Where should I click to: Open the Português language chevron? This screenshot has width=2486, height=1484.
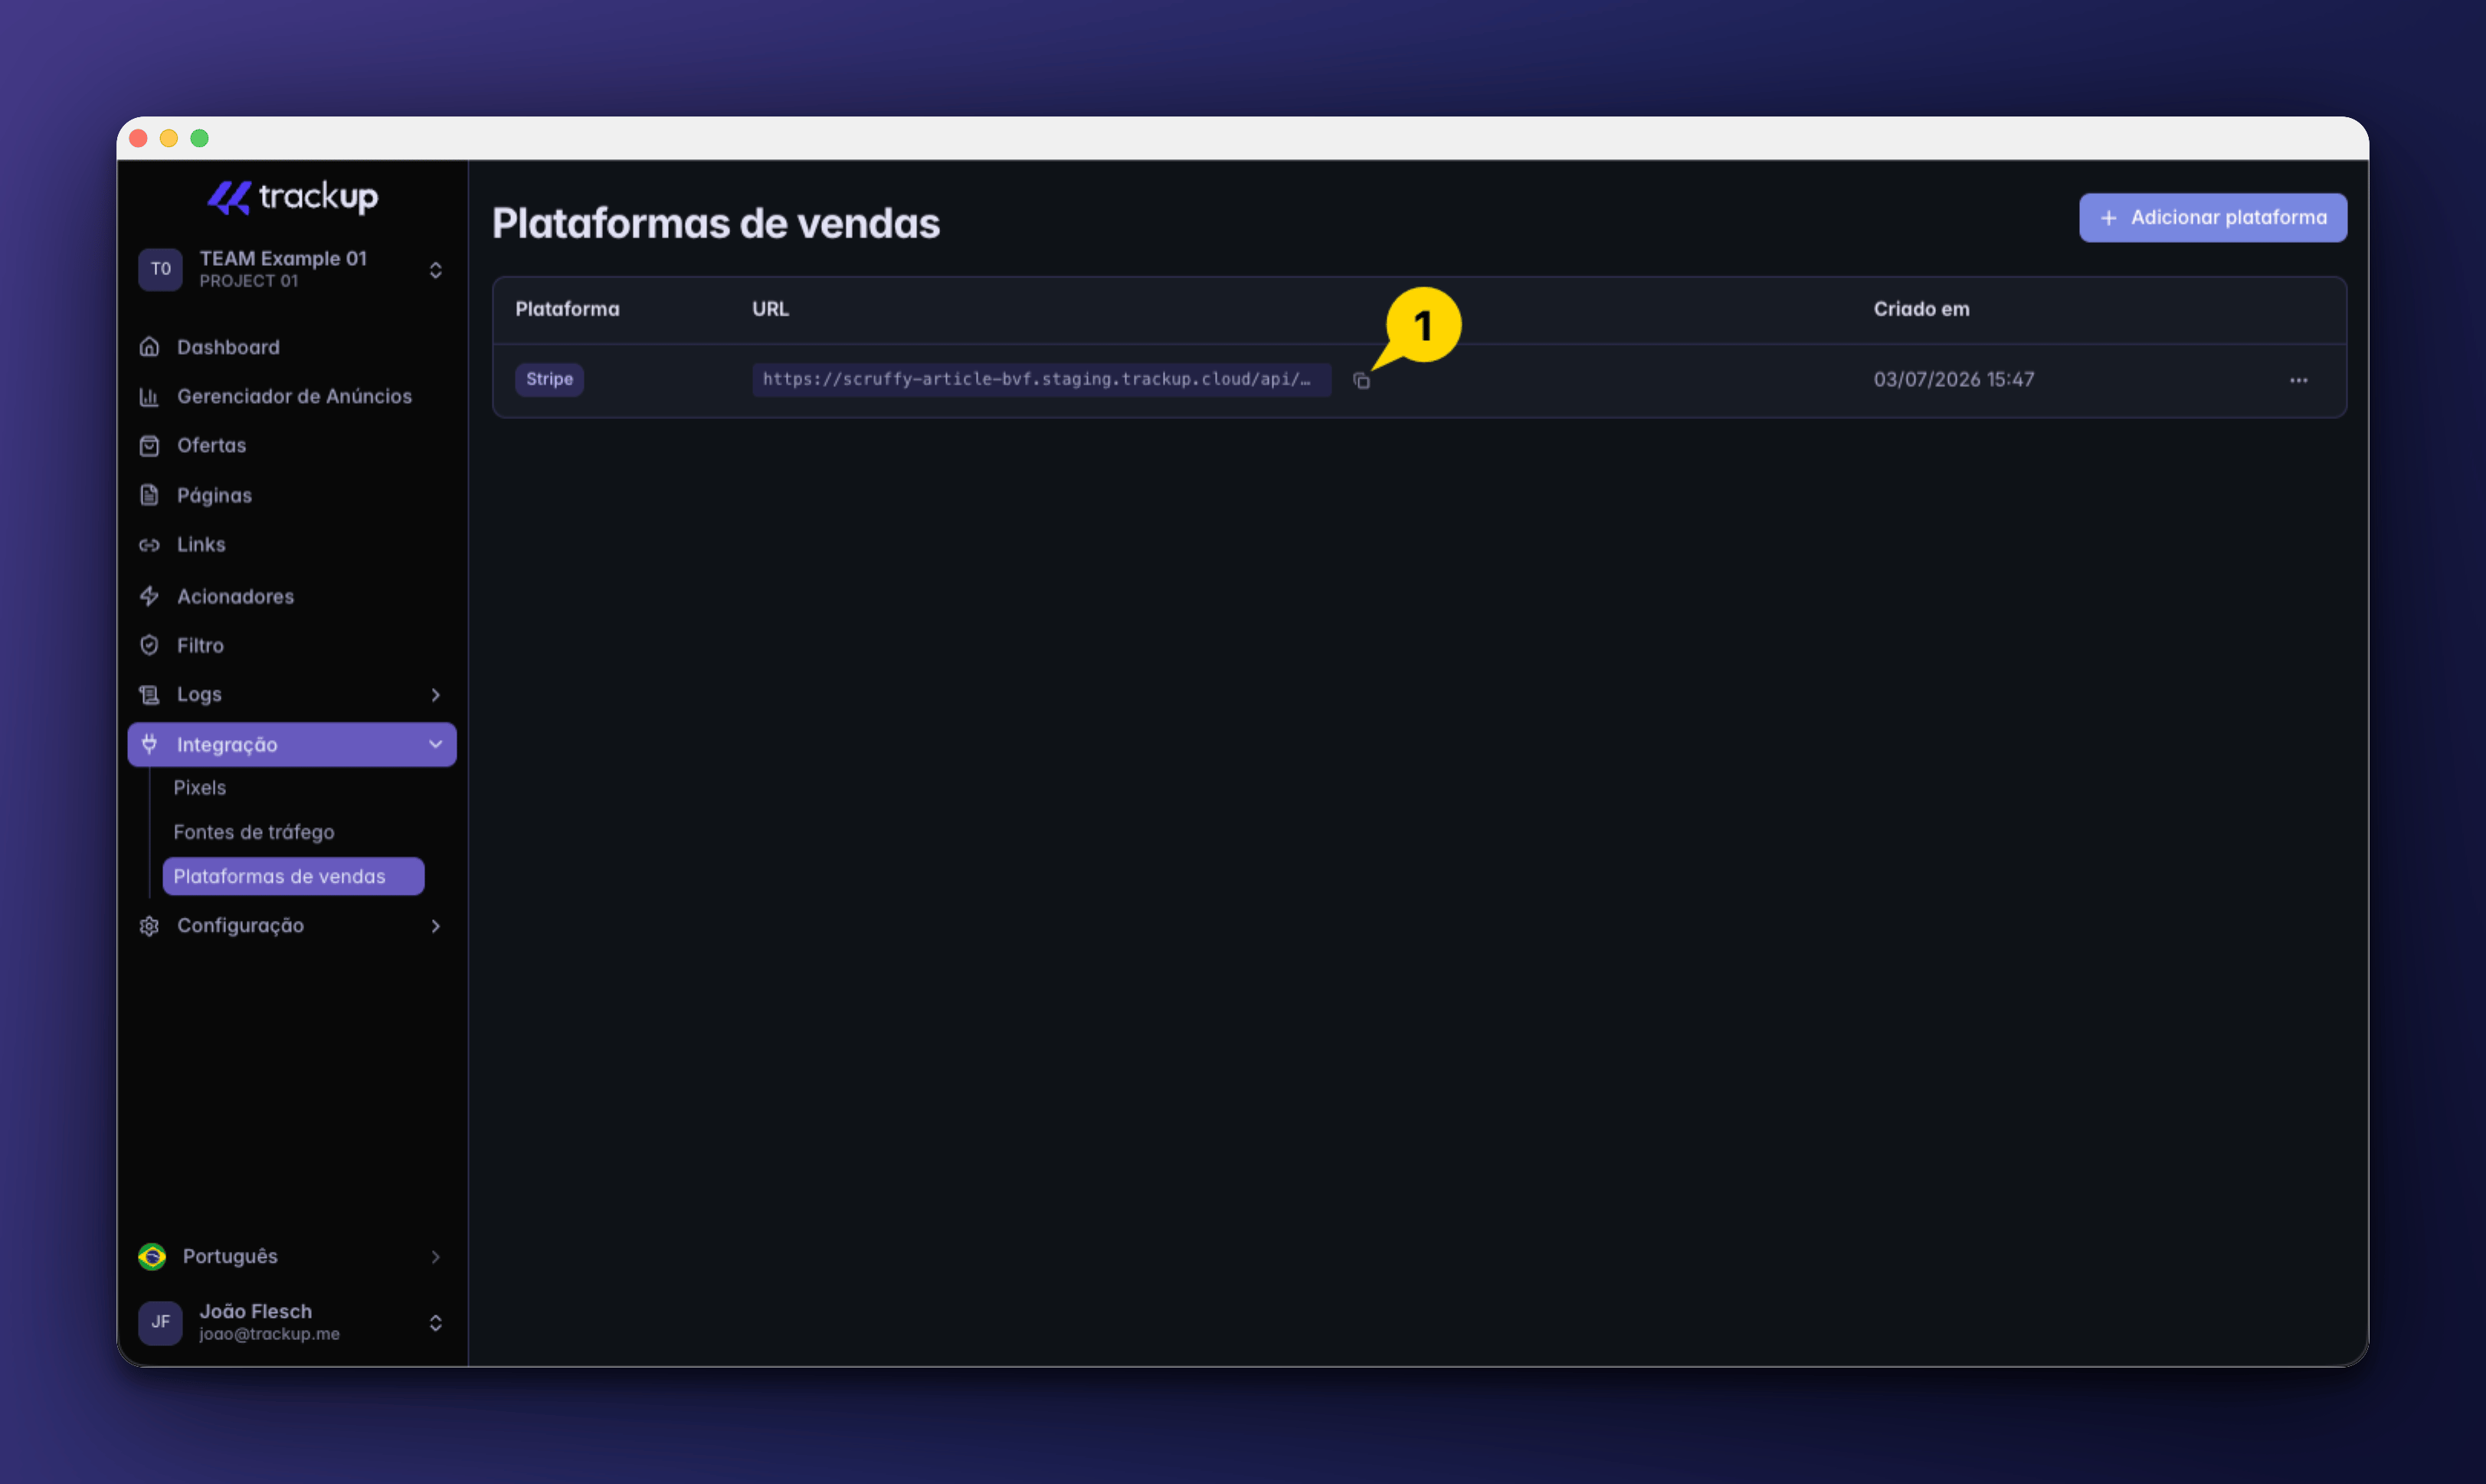point(436,1256)
